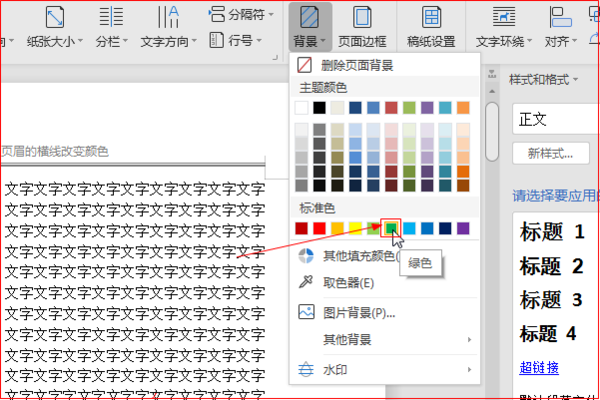The width and height of the screenshot is (600, 400).
Task: Click the 背景 background icon
Action: click(309, 17)
